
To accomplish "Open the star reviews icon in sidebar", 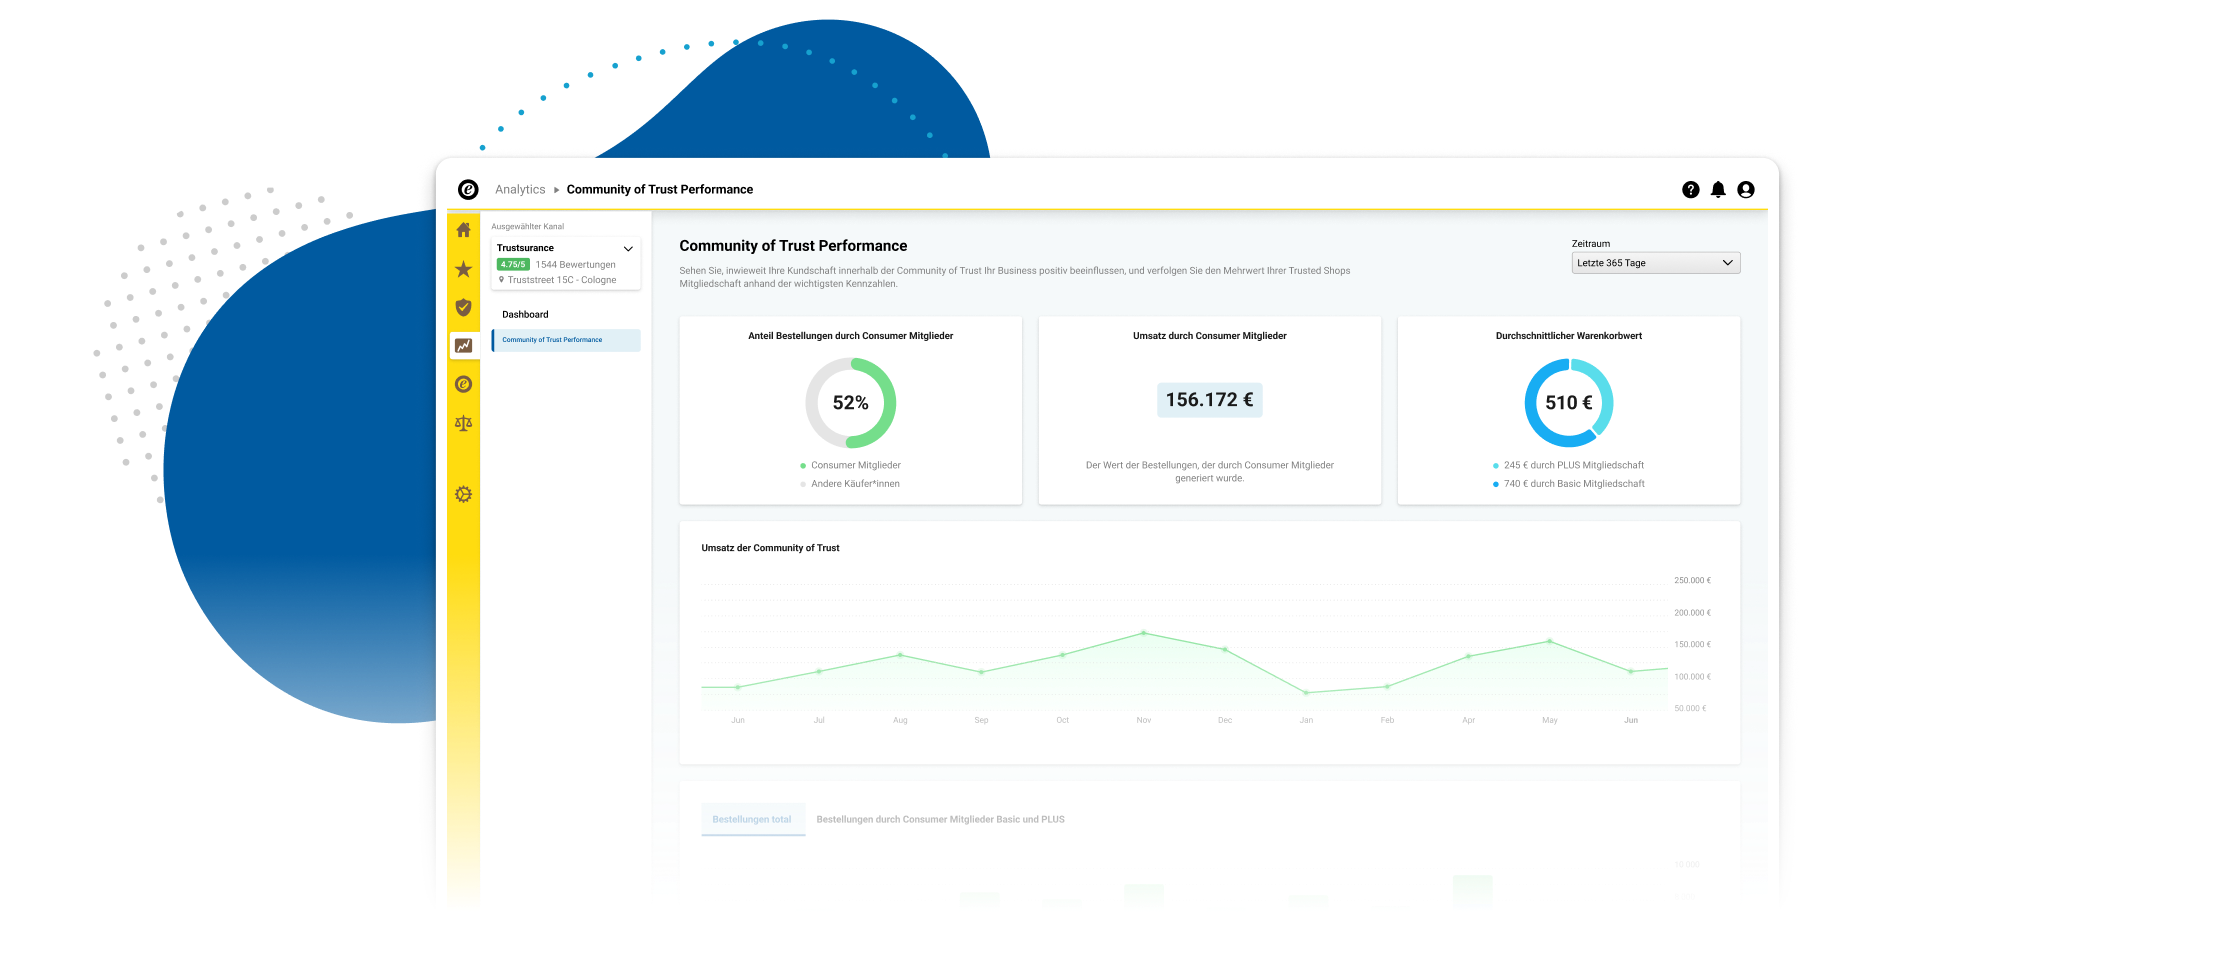I will [x=463, y=269].
